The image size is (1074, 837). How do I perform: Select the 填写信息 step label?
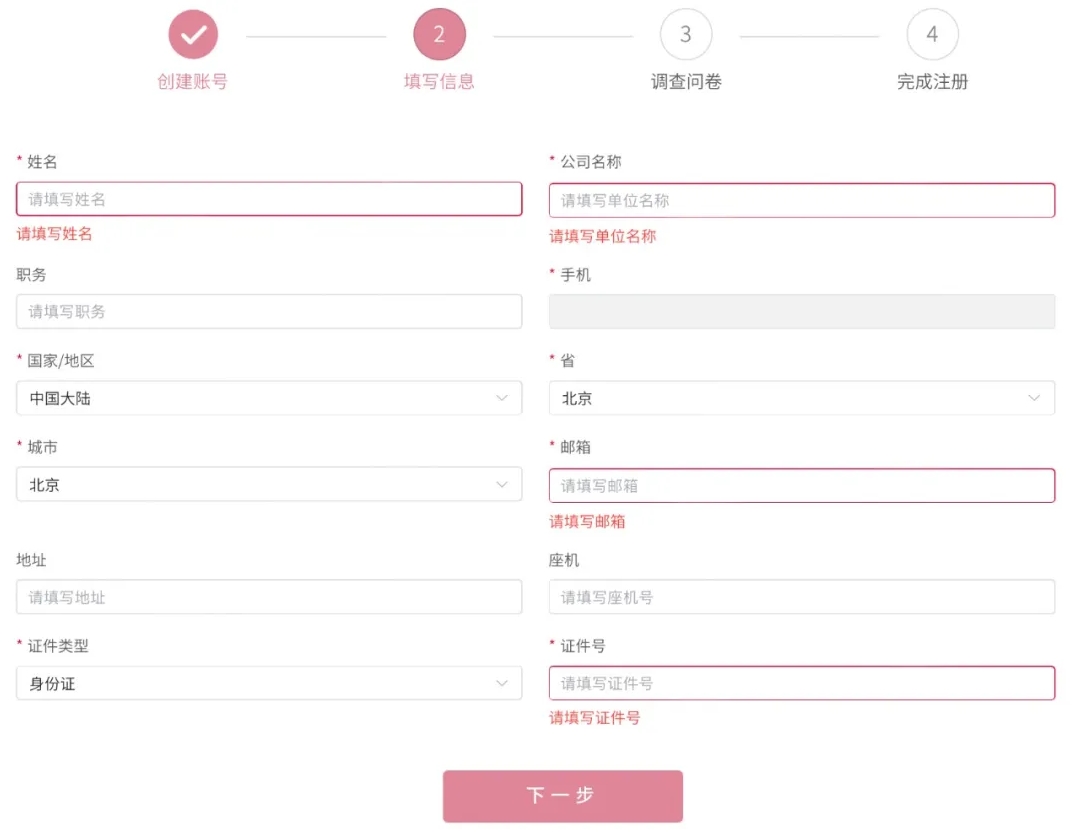click(439, 82)
